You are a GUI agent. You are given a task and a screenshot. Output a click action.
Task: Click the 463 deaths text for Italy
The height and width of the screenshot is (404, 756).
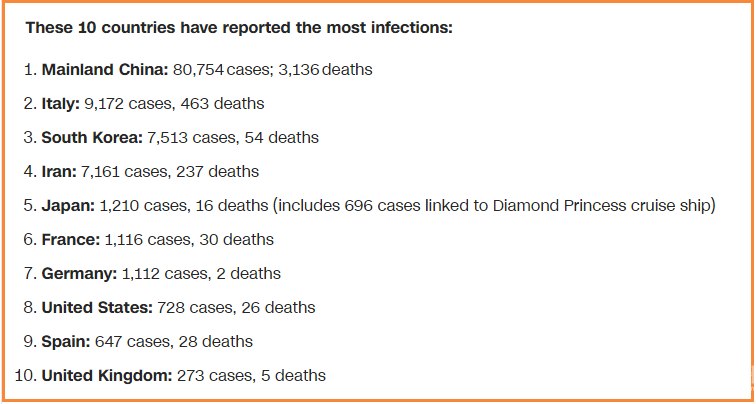coord(222,104)
